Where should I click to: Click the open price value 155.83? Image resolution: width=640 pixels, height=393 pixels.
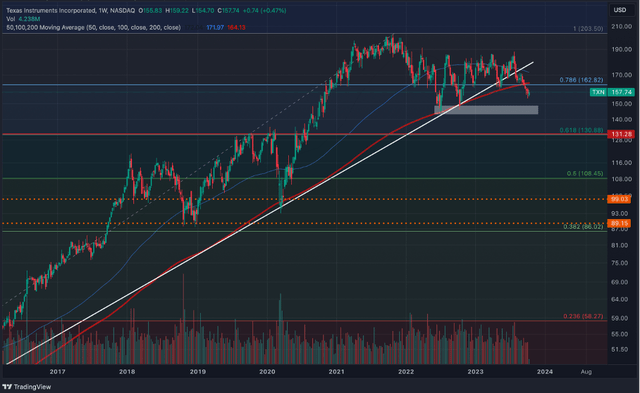click(x=152, y=11)
